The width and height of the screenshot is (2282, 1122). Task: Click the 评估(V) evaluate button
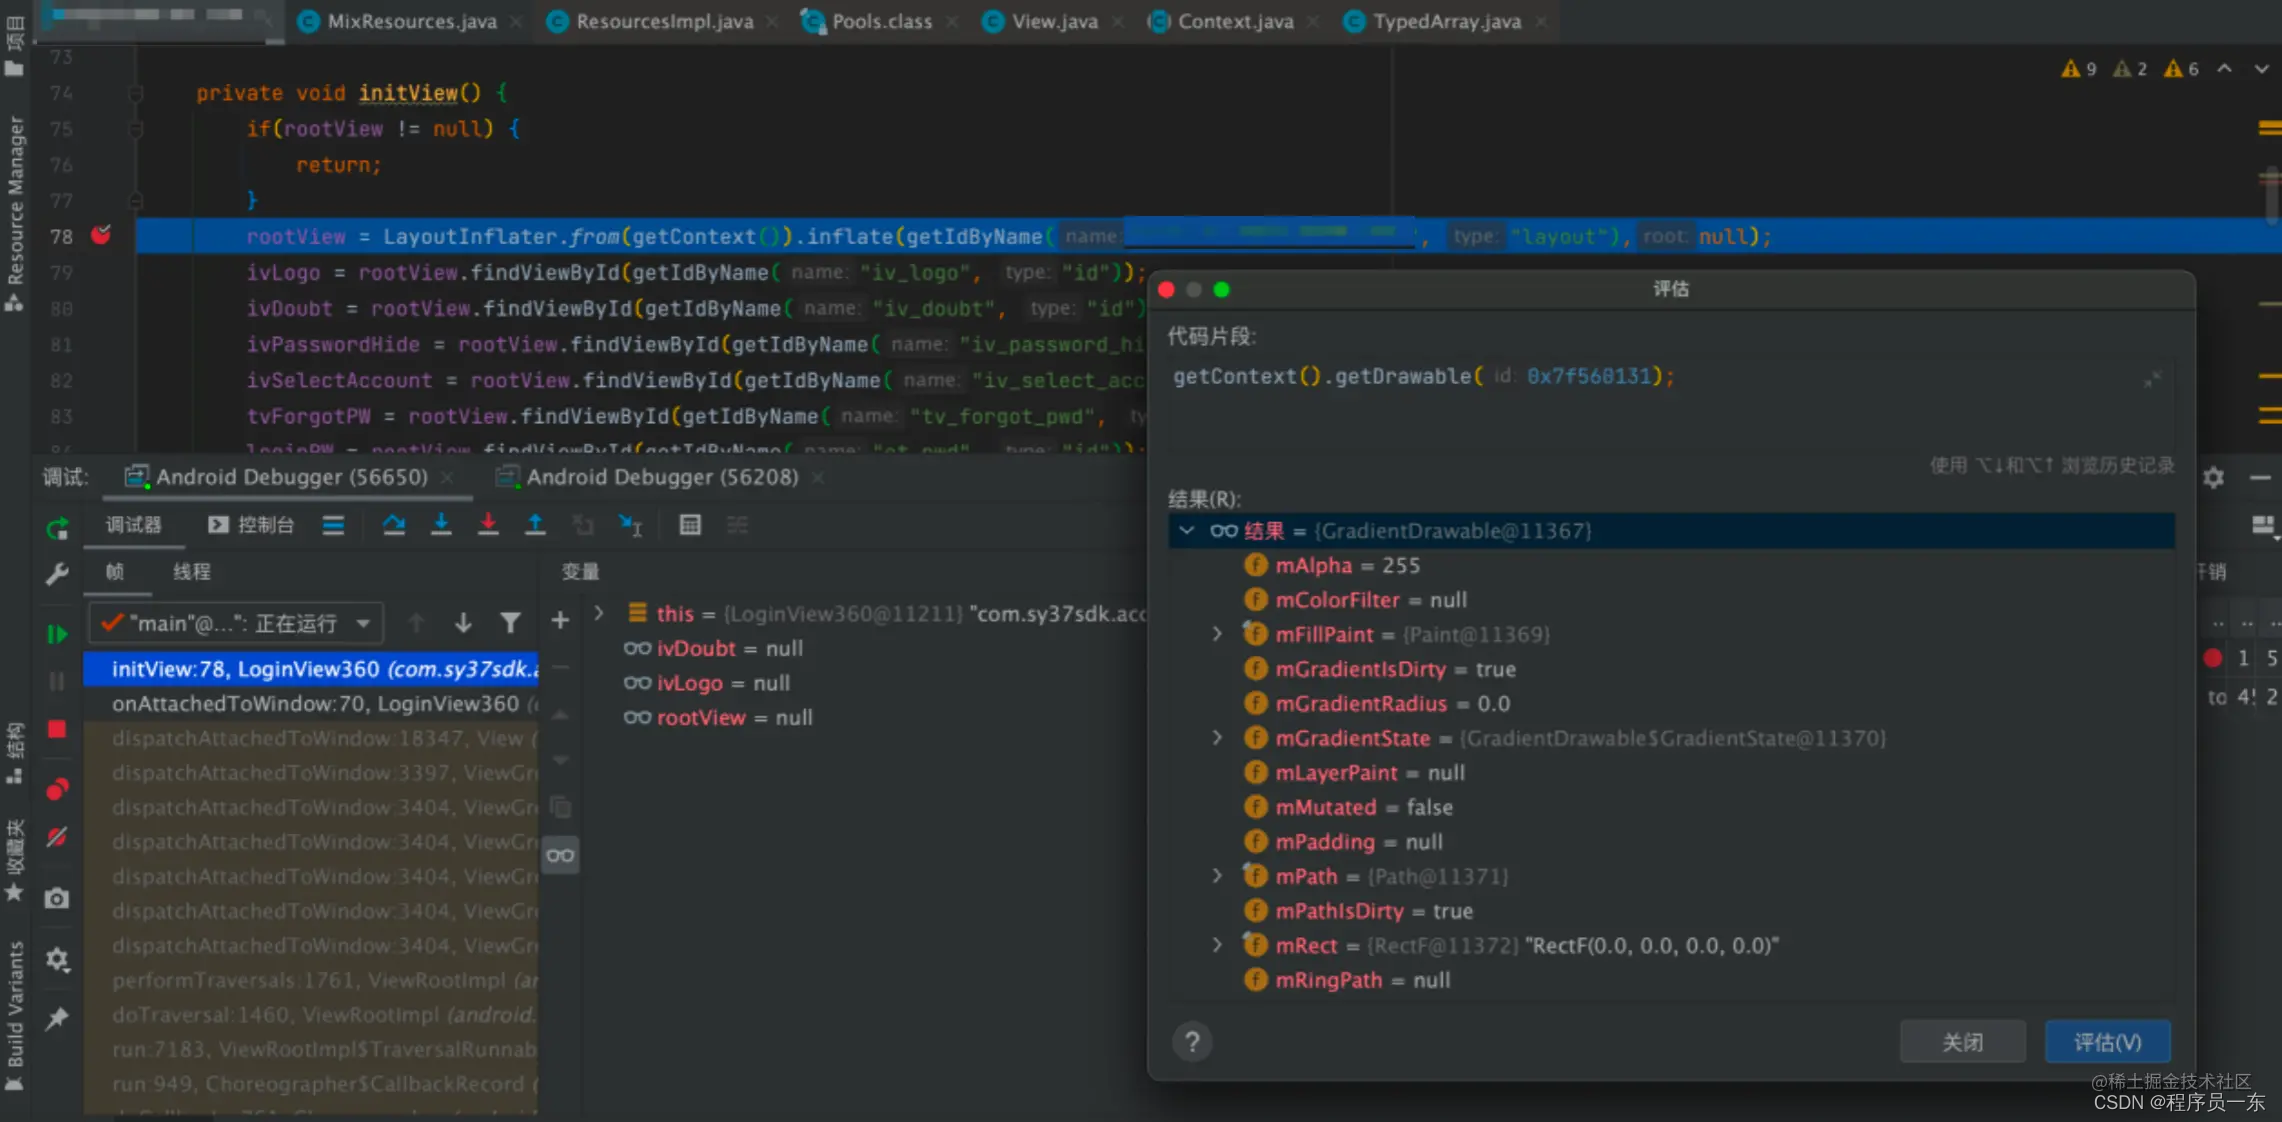(x=2107, y=1042)
